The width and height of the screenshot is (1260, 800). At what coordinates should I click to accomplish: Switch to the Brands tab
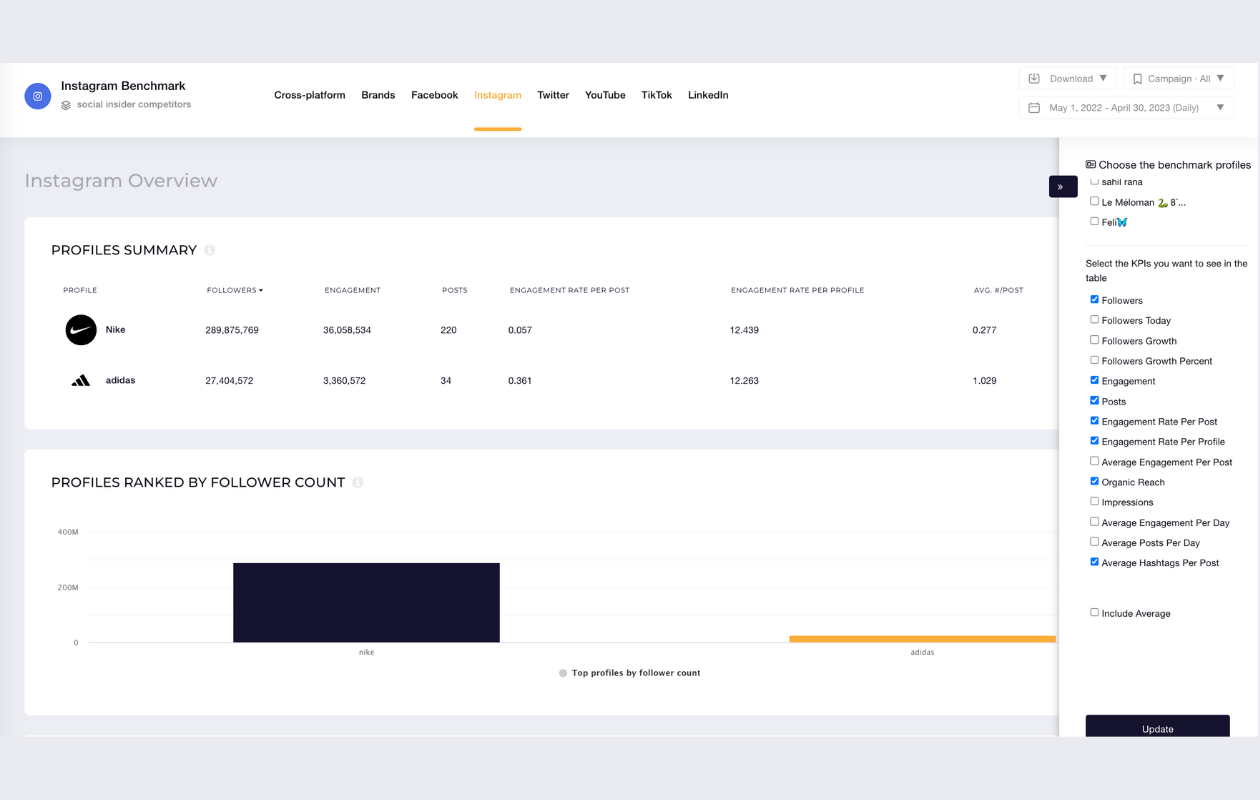[x=378, y=95]
